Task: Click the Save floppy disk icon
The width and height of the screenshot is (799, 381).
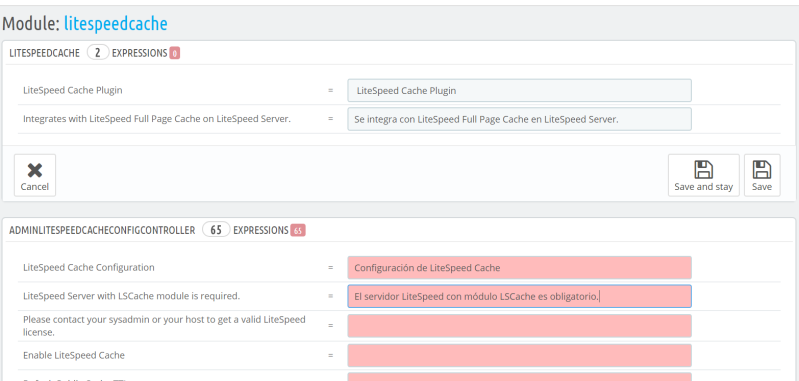Action: pyautogui.click(x=762, y=170)
